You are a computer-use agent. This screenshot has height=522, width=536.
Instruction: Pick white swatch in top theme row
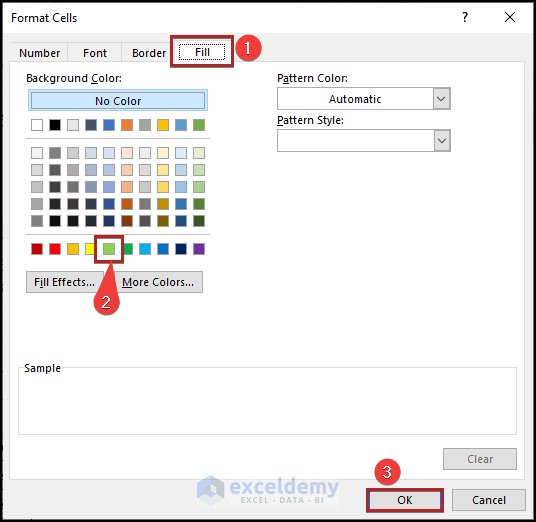point(37,125)
